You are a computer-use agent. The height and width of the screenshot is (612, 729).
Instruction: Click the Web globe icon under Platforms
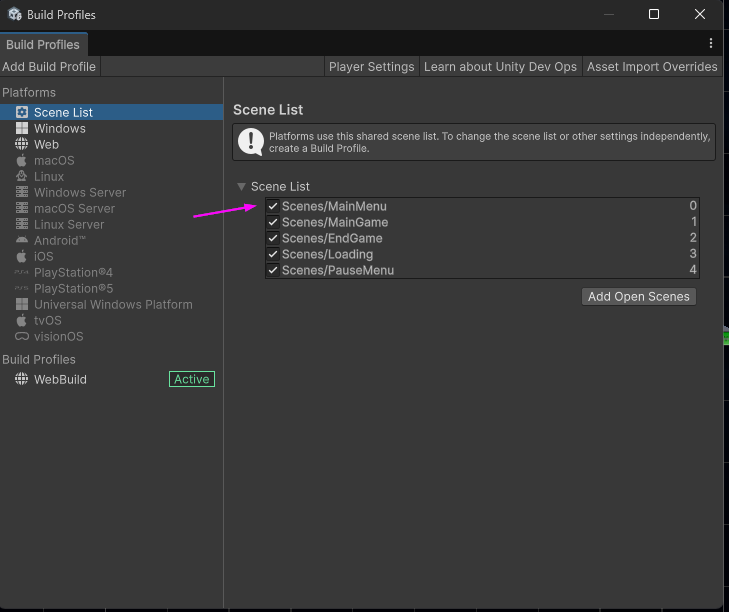pos(21,144)
